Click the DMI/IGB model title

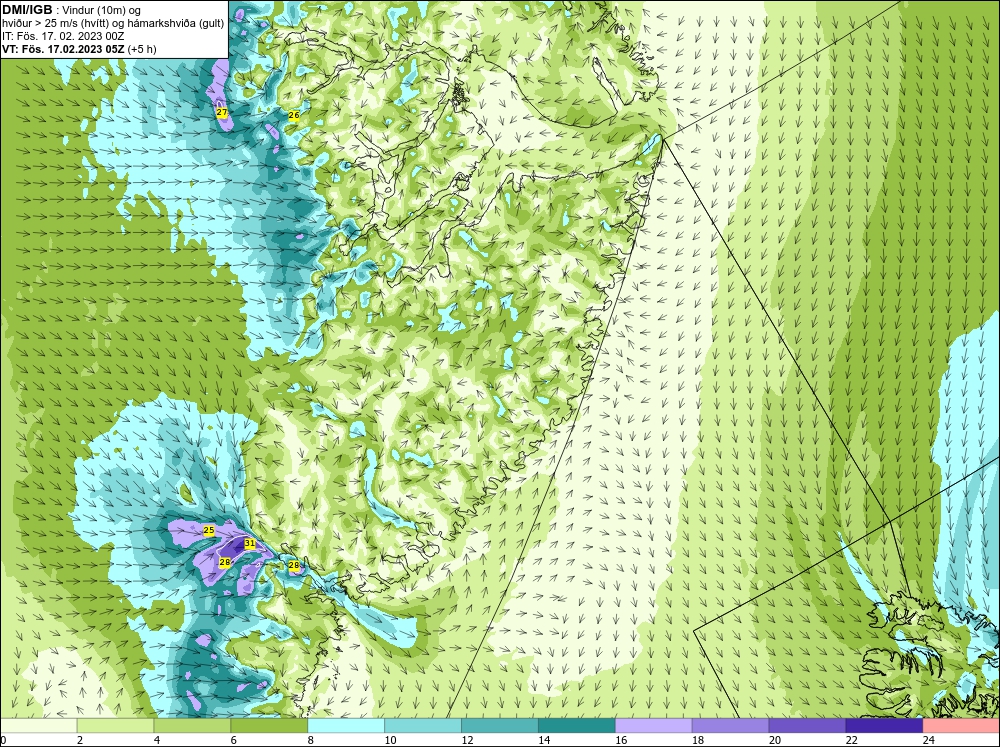27,10
